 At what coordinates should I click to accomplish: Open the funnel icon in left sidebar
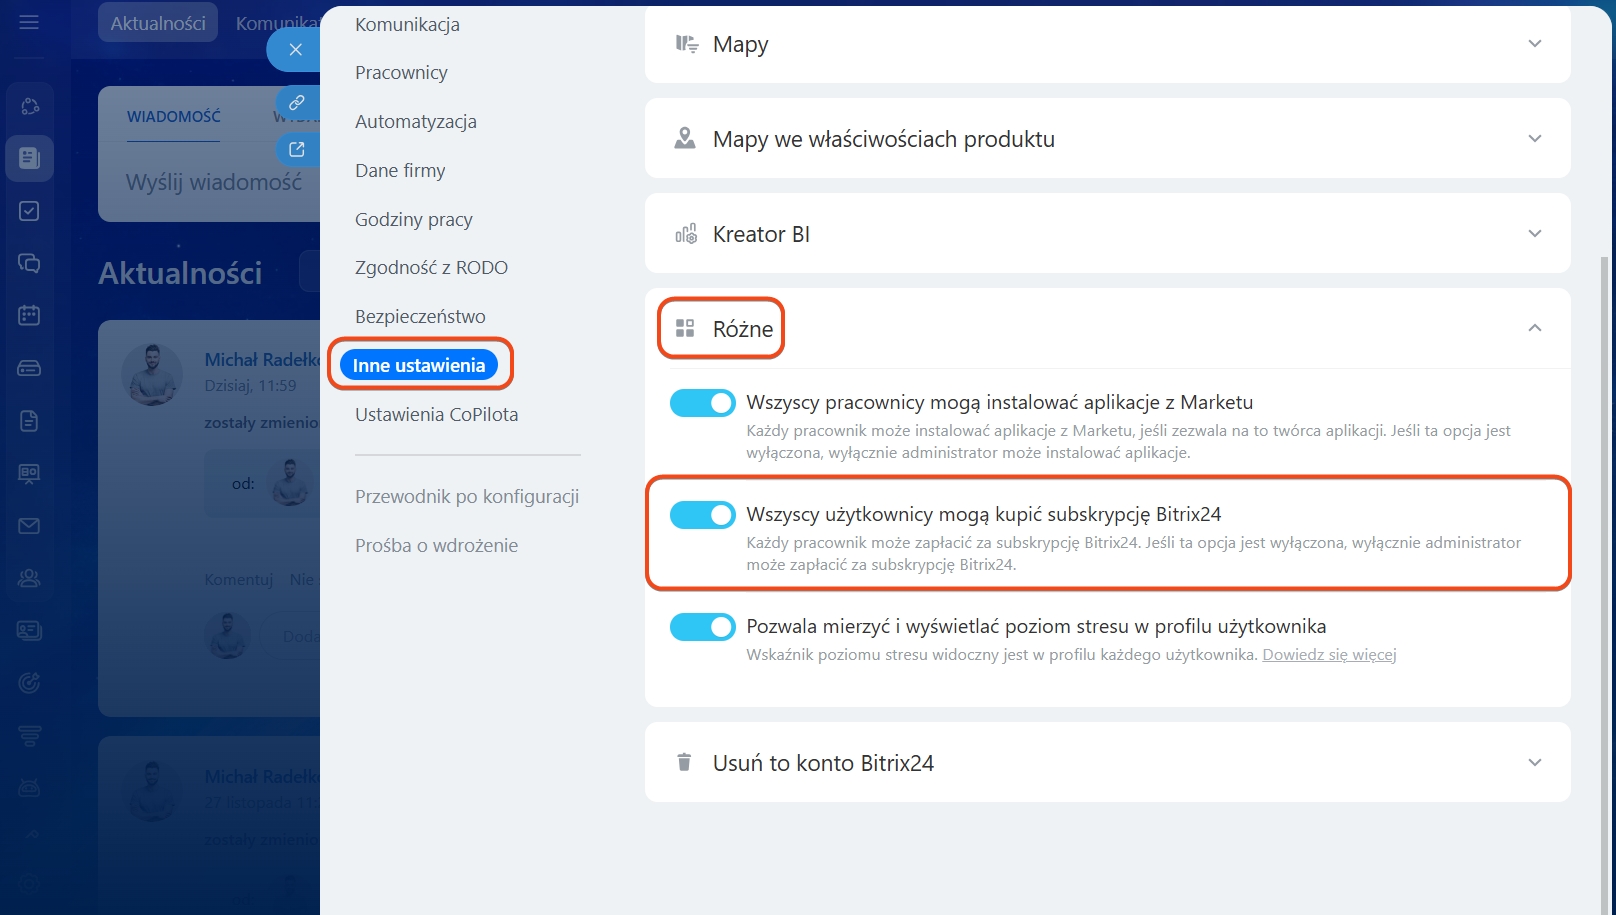tap(29, 736)
